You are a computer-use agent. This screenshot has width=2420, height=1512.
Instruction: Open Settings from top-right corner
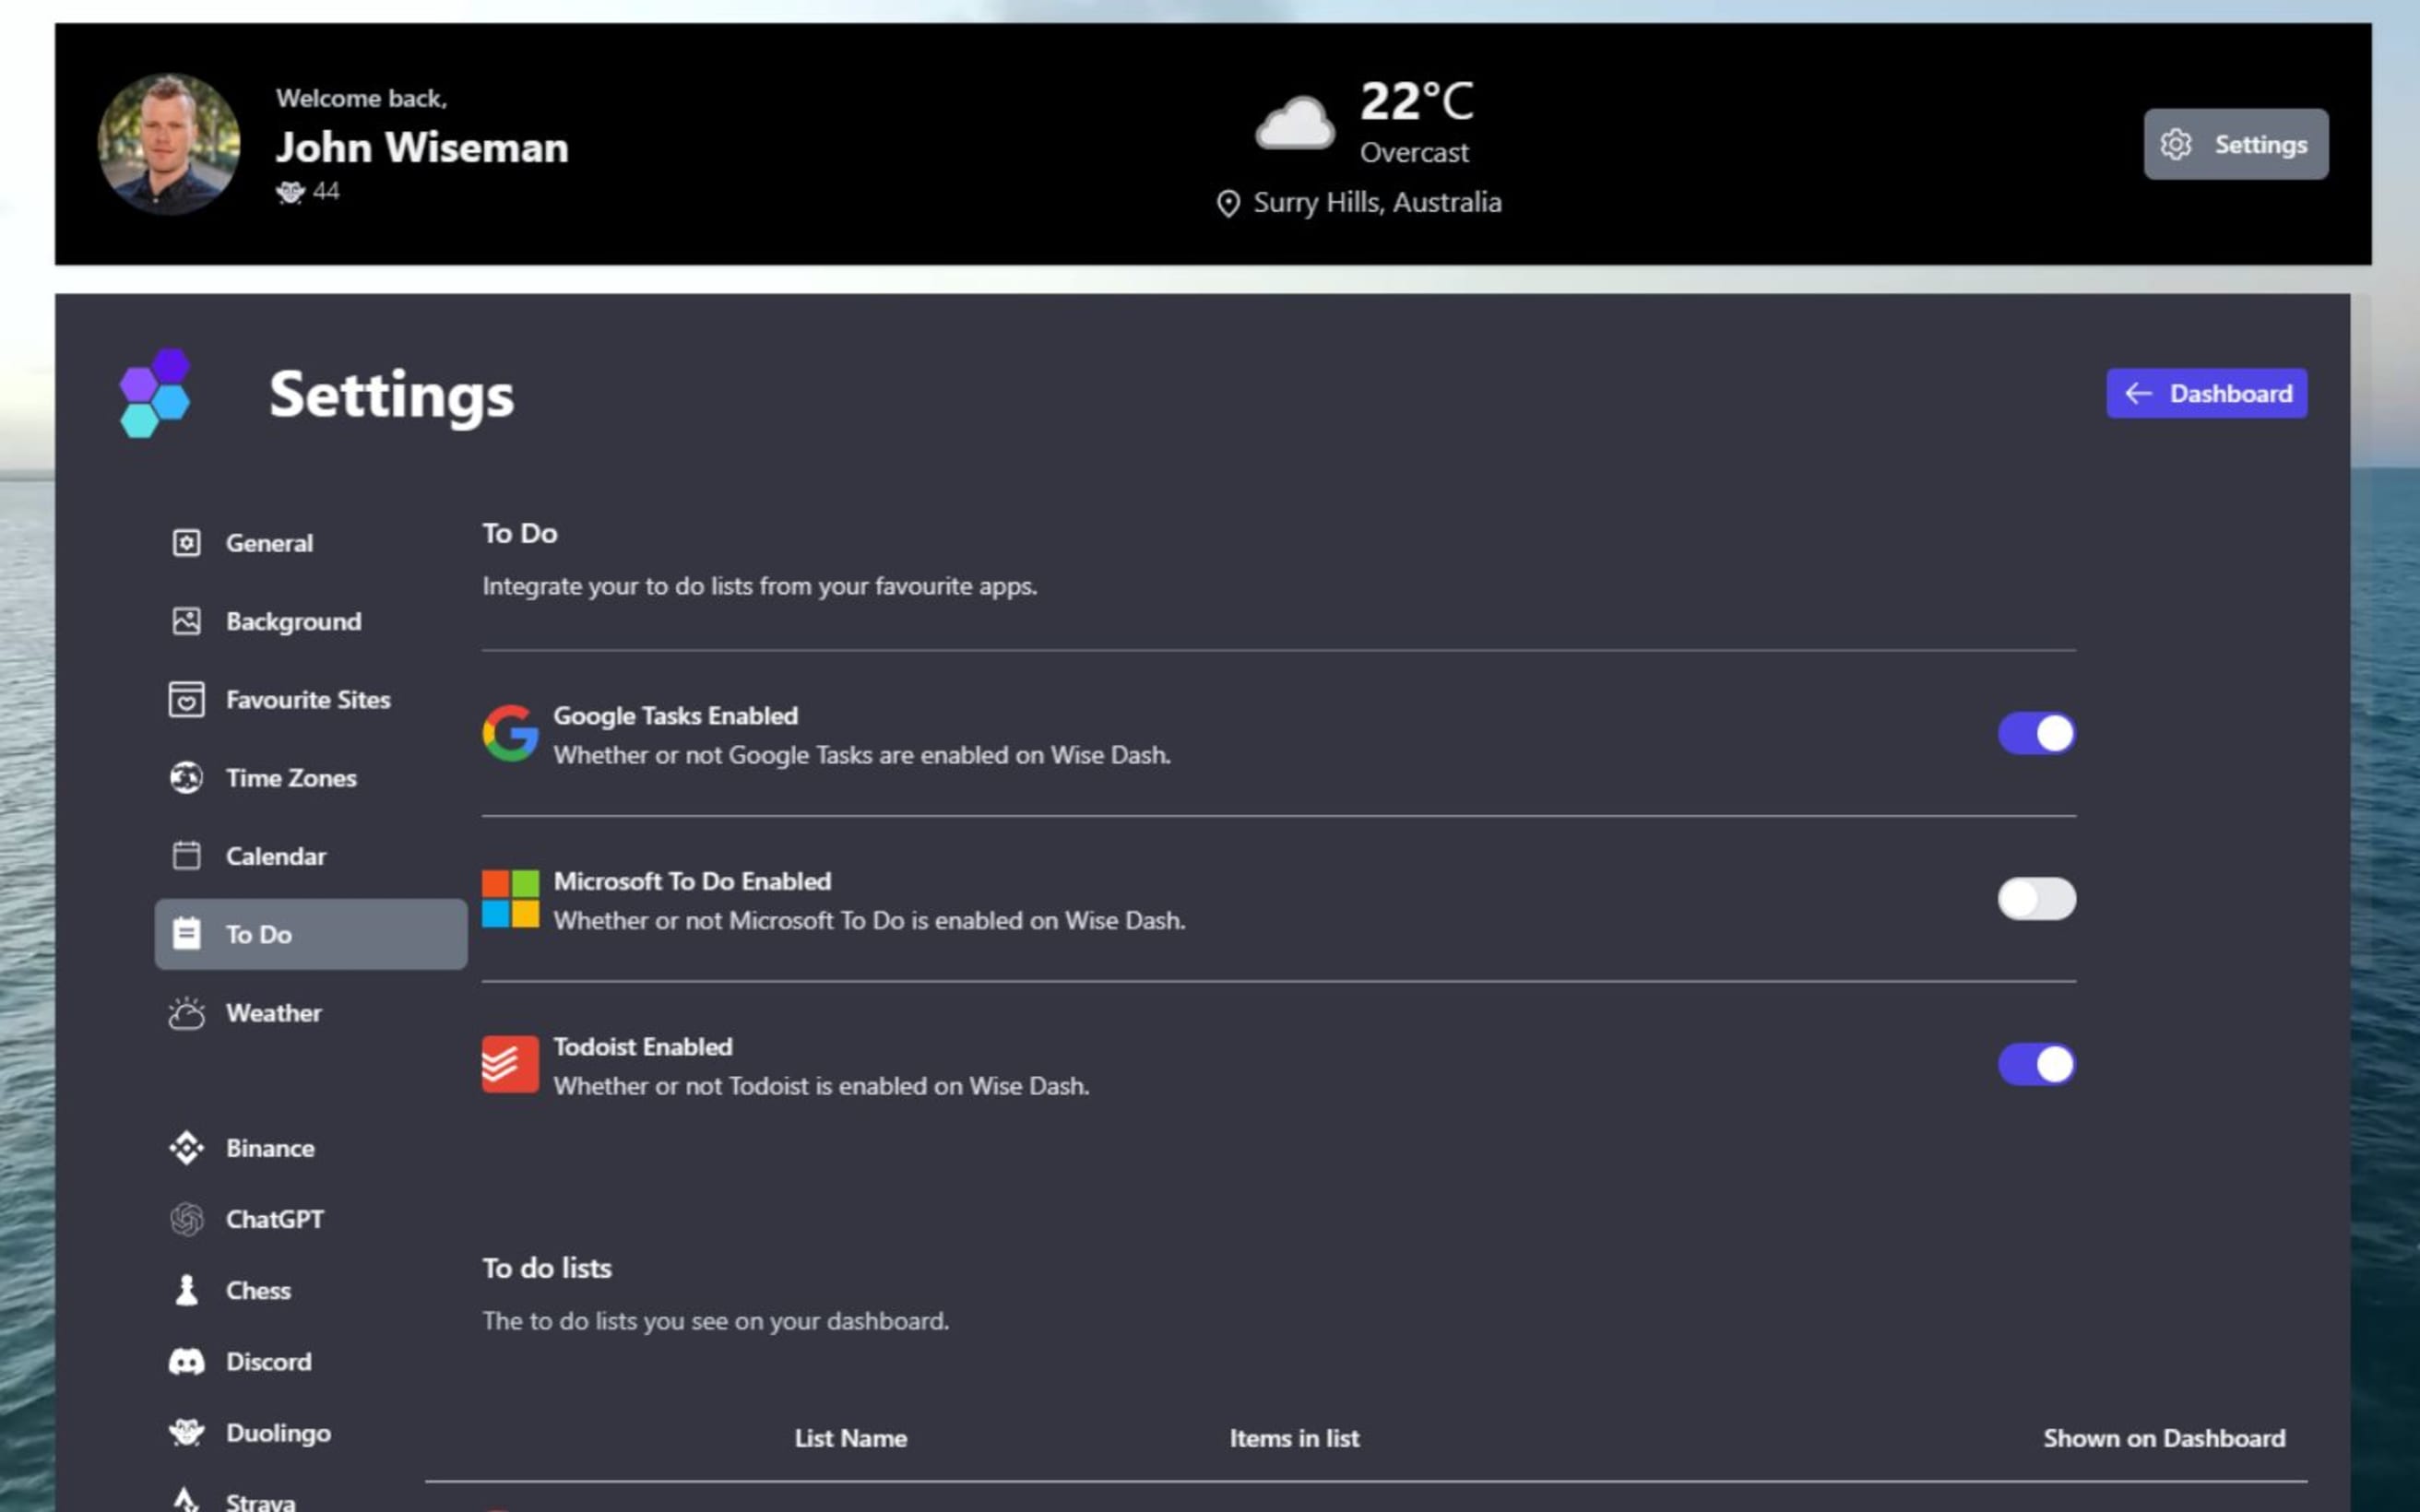[x=2237, y=143]
